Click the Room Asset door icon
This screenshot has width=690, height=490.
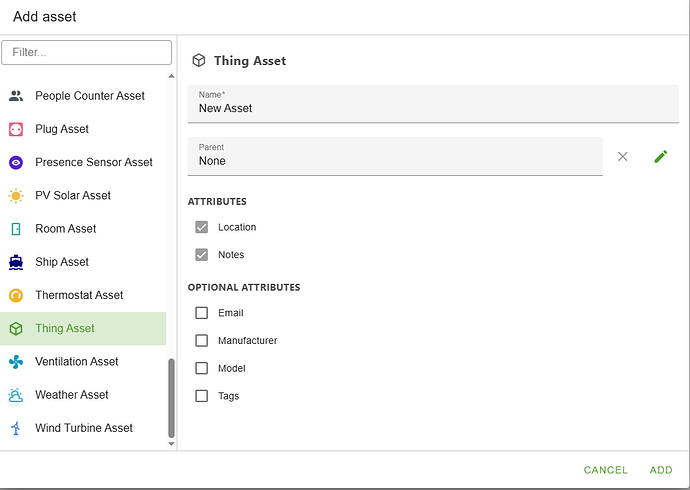16,229
